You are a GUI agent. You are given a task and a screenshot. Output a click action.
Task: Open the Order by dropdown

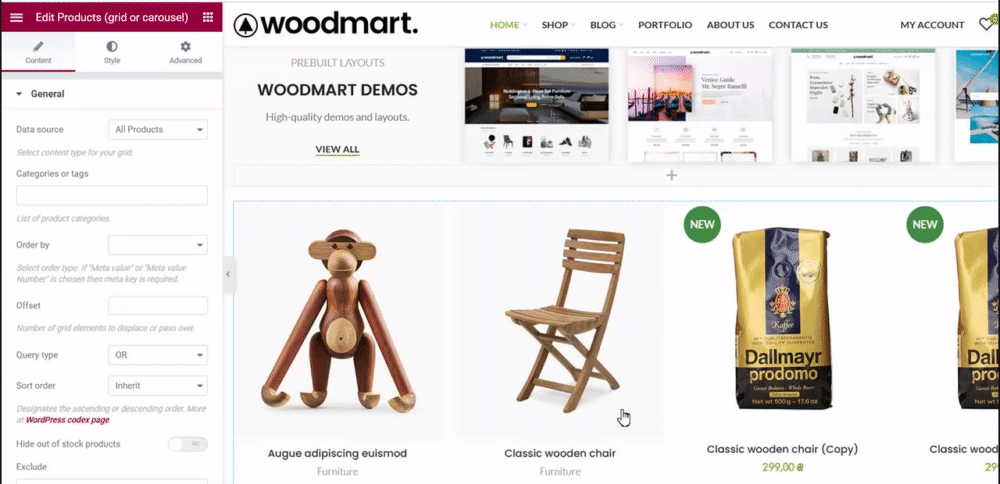[x=158, y=245]
